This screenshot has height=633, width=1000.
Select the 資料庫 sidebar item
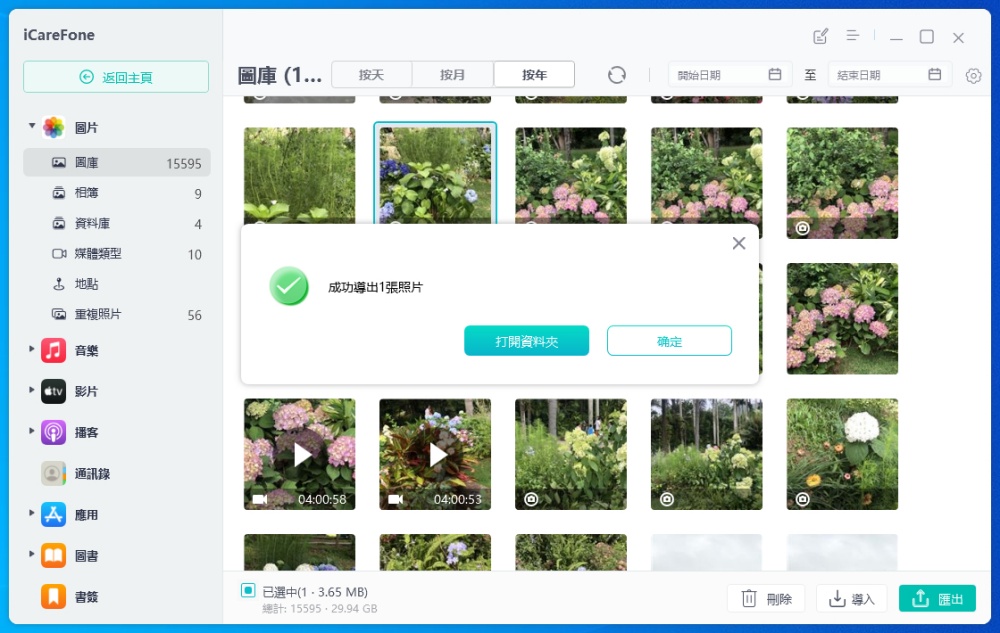(x=117, y=223)
